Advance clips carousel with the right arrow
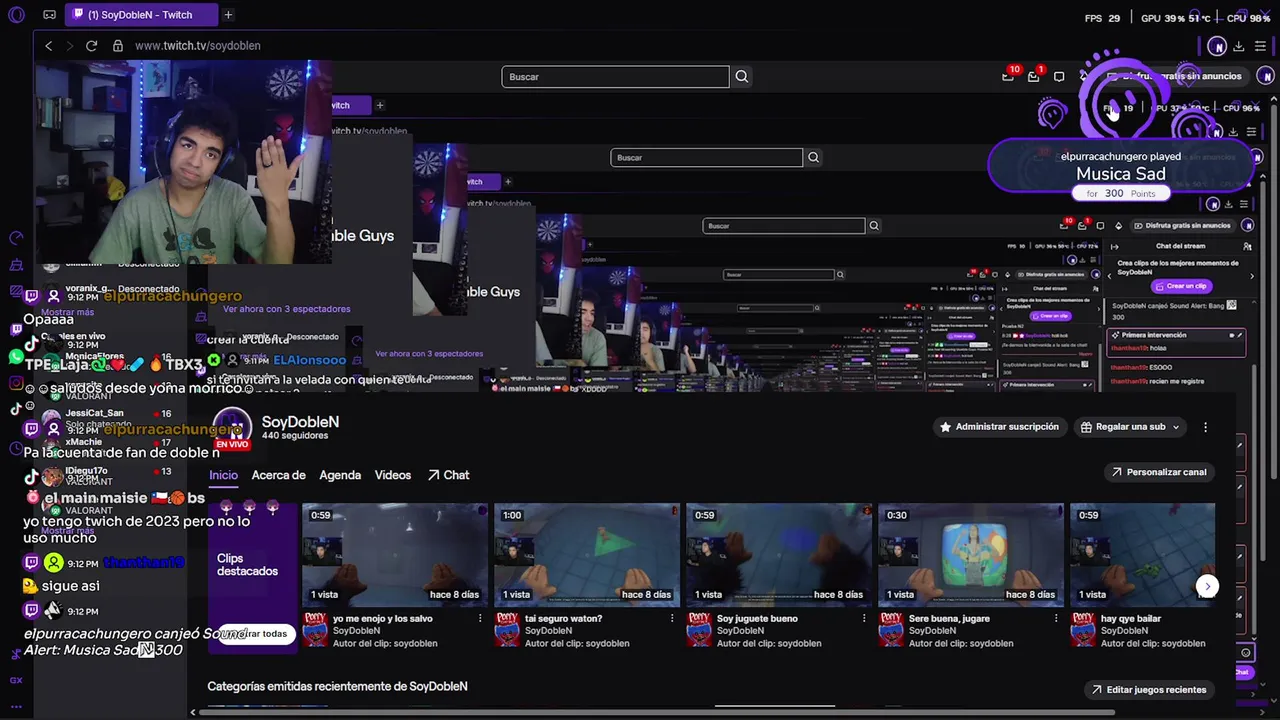Image resolution: width=1280 pixels, height=720 pixels. pos(1207,587)
